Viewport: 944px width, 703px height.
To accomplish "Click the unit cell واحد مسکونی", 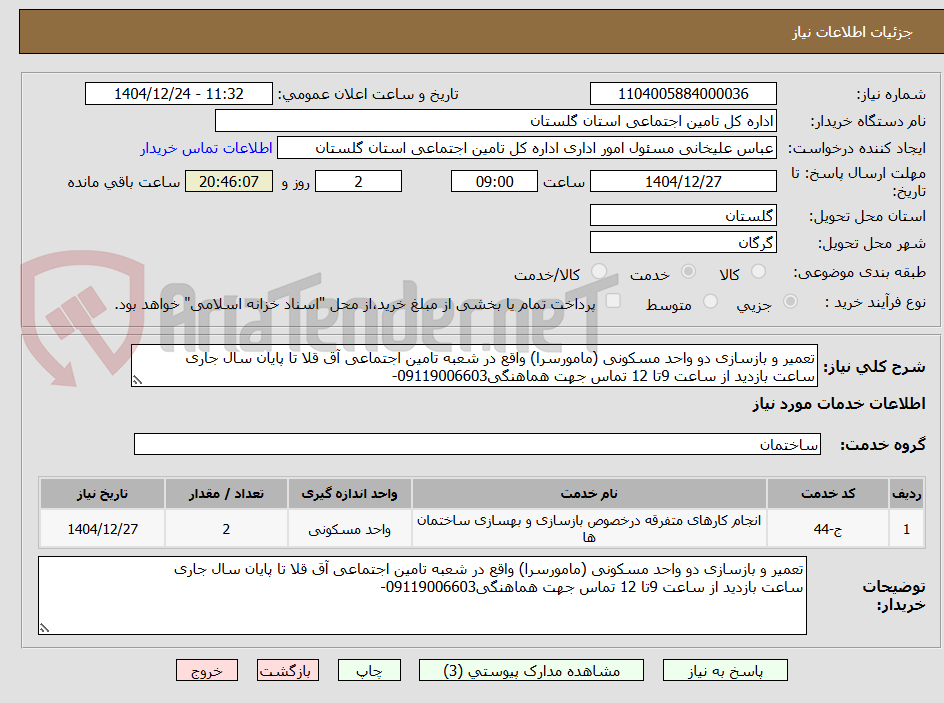I will coord(349,528).
